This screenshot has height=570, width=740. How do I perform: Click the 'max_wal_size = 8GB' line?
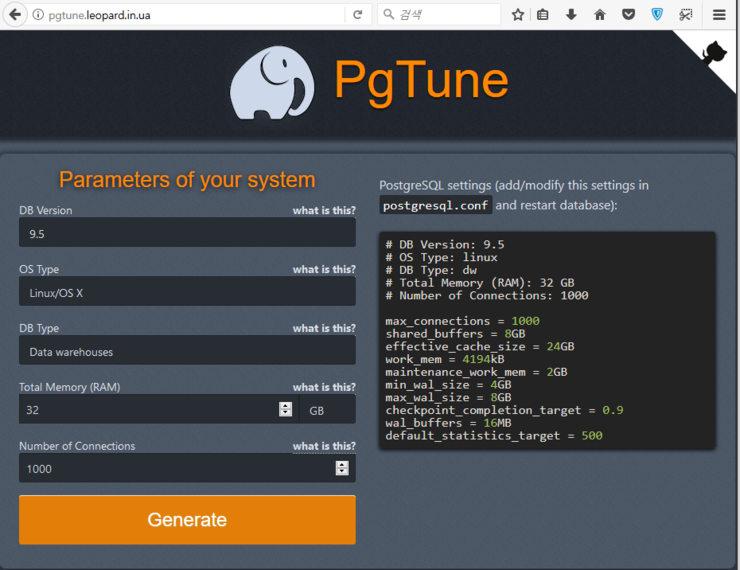(x=448, y=398)
